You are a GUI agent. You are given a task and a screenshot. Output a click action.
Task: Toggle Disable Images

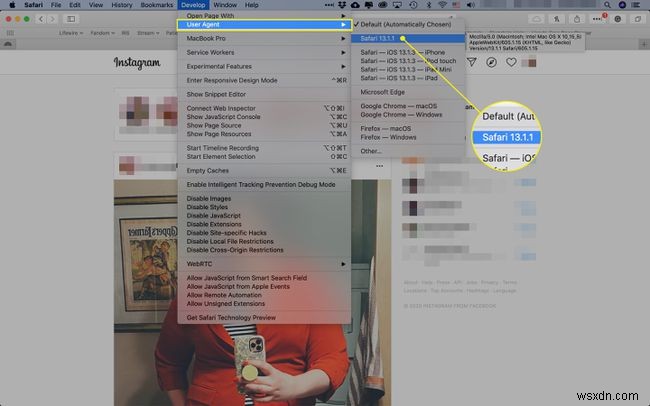pyautogui.click(x=264, y=199)
